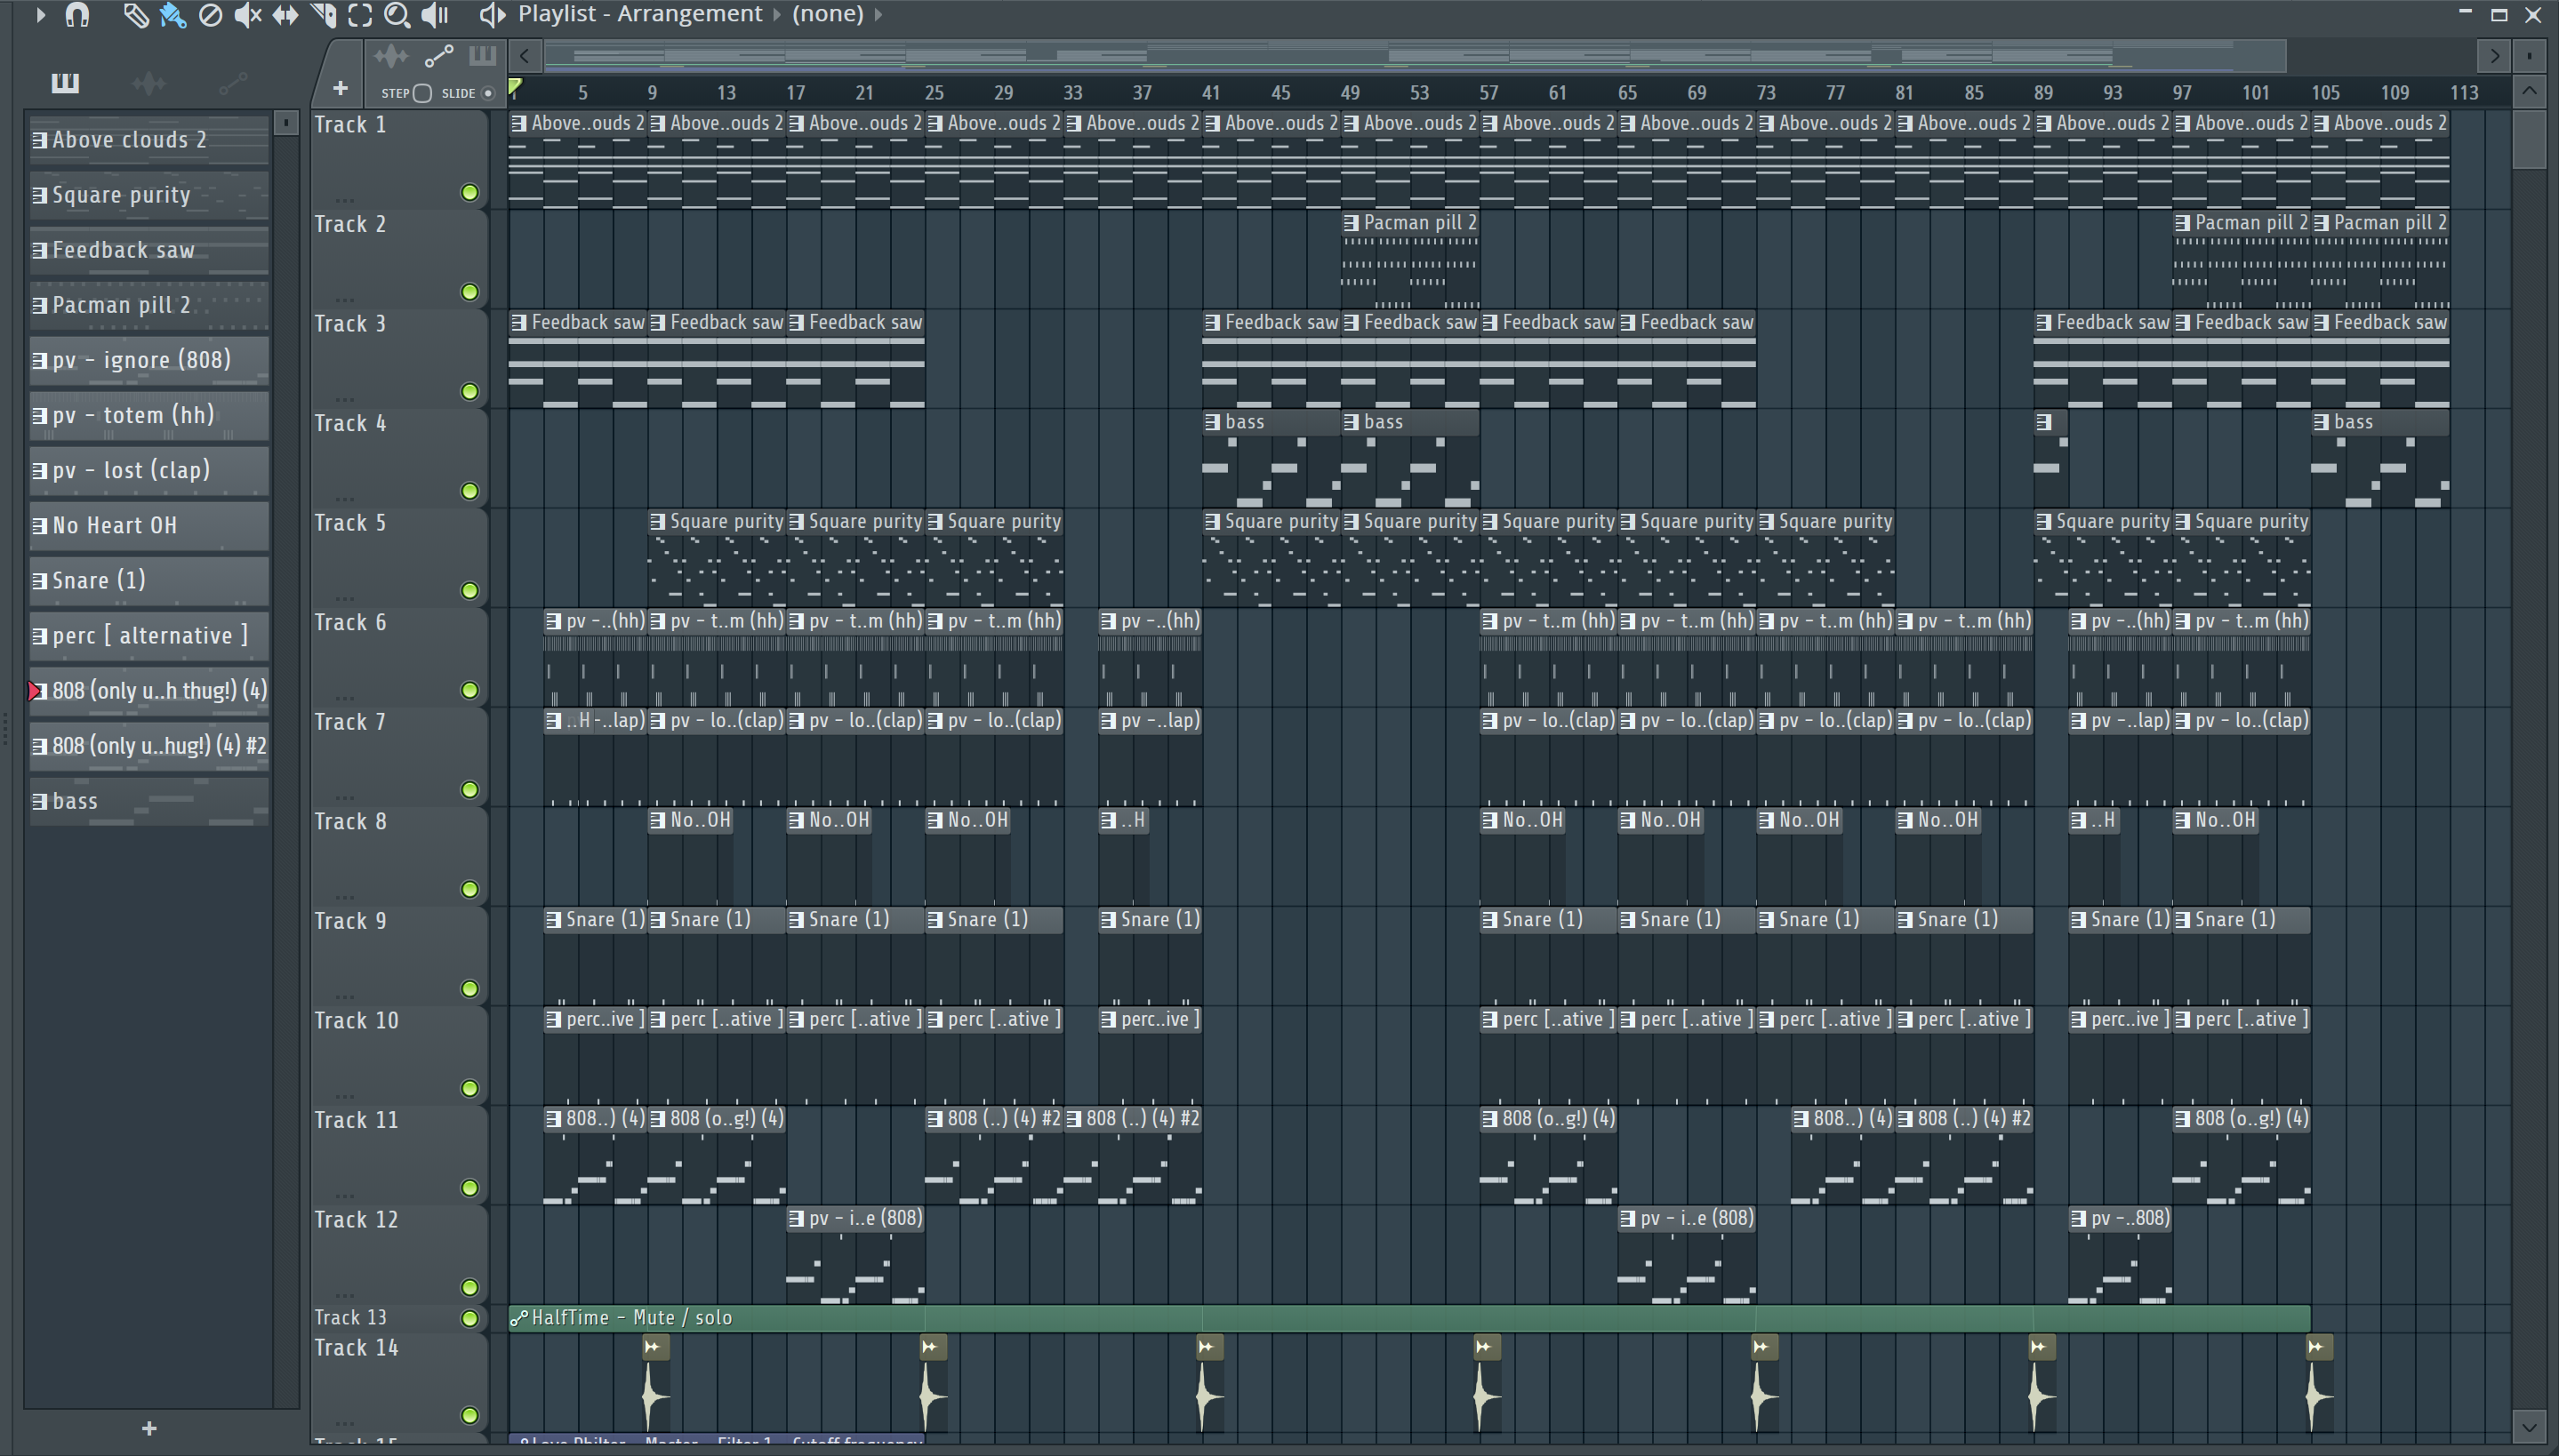Select perc [ alternative ] pattern in picker
Image resolution: width=2559 pixels, height=1456 pixels.
pos(149,636)
